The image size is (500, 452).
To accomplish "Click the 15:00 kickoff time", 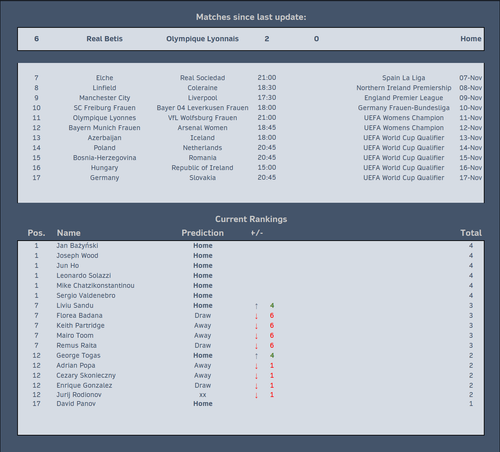I will coord(267,168).
